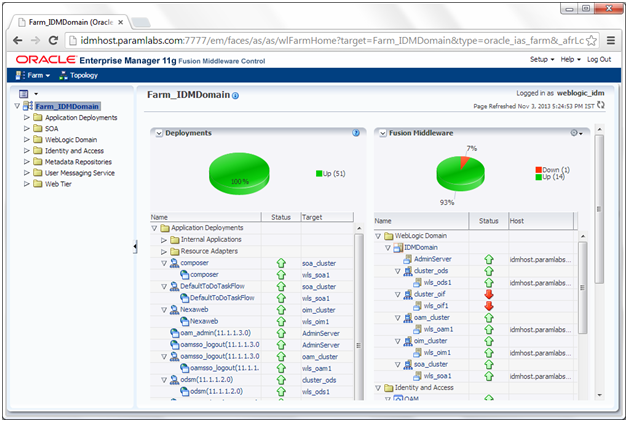Viewport: 628px width, 422px height.
Task: Click the red down status arrow for cluster_oif
Action: coord(489,294)
